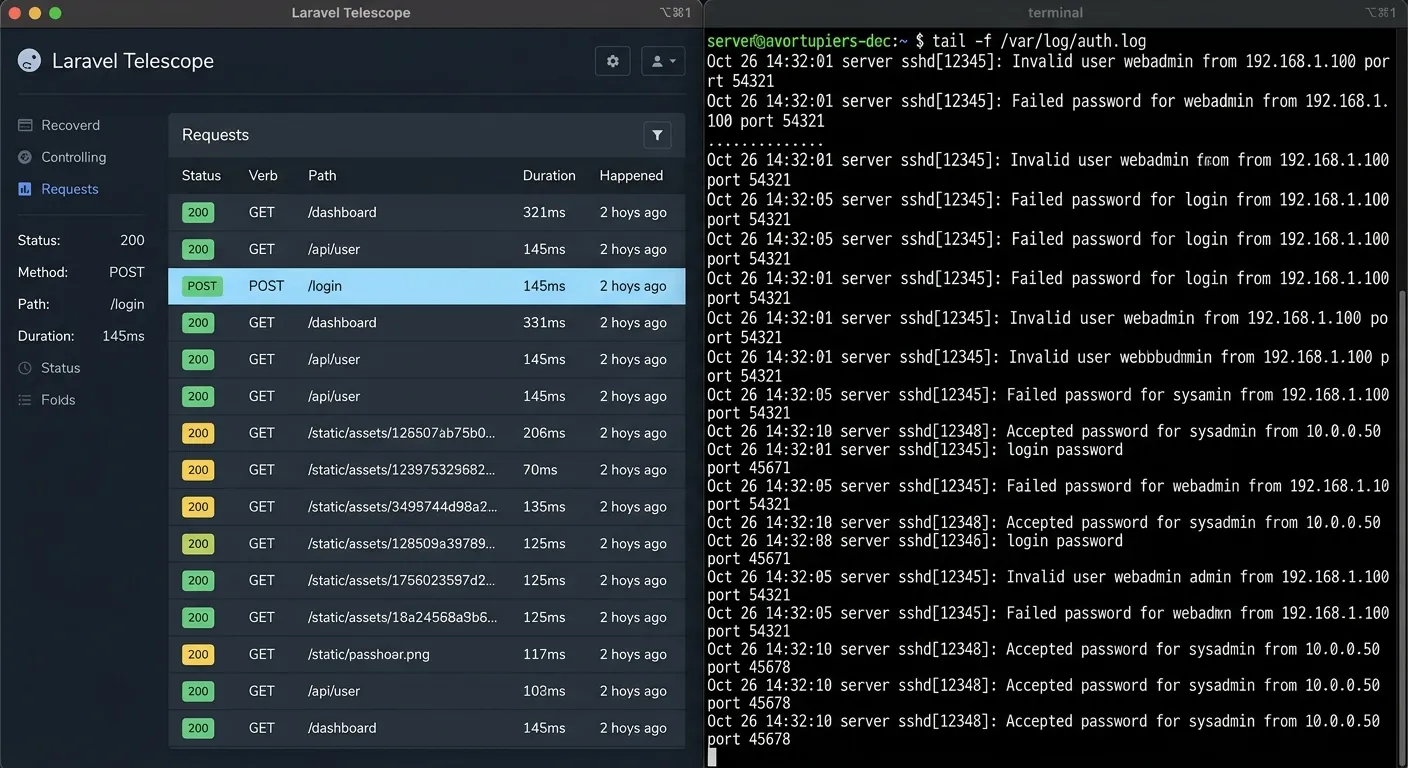Click 200 badge on /dashboard 331ms row

click(198, 322)
